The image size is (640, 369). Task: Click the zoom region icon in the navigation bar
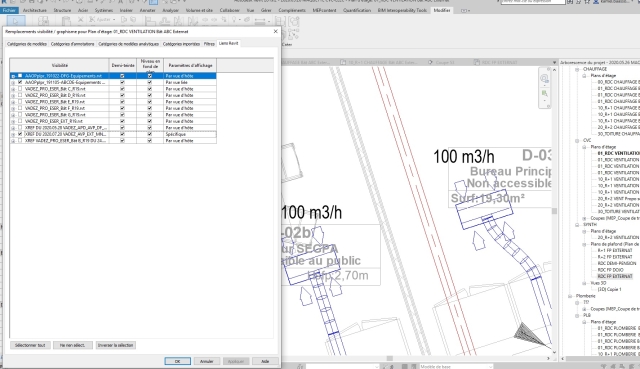[x=544, y=93]
